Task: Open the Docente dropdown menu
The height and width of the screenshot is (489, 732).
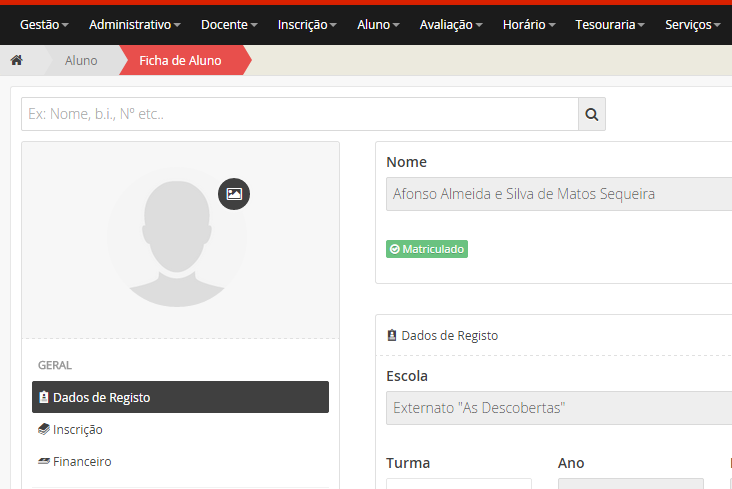Action: point(229,24)
